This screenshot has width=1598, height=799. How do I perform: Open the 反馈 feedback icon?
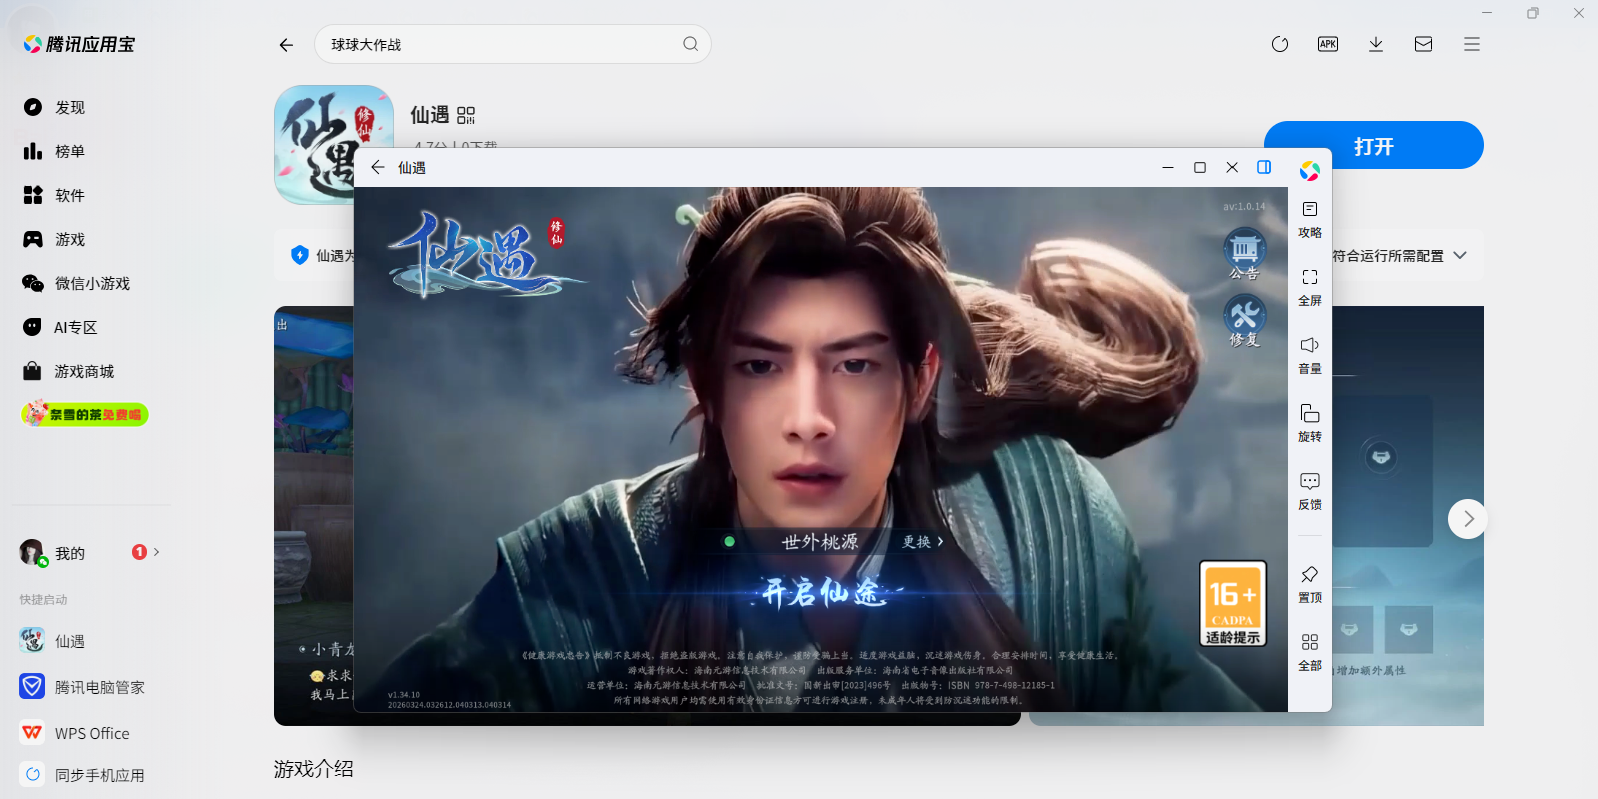[1309, 490]
